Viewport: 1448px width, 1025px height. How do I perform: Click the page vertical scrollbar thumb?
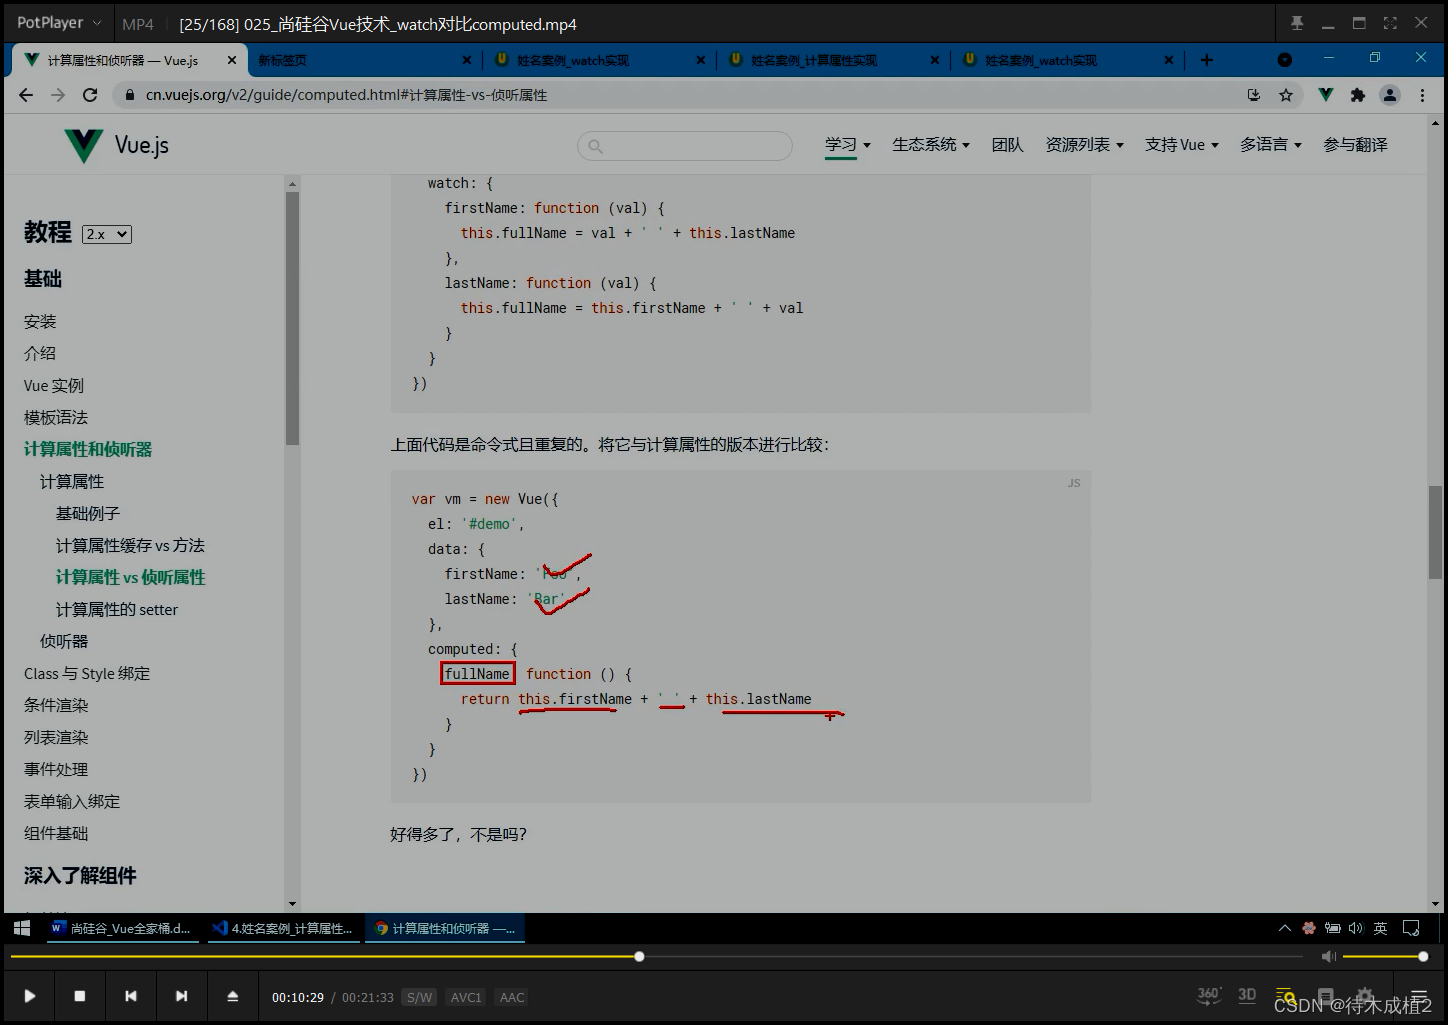1436,533
